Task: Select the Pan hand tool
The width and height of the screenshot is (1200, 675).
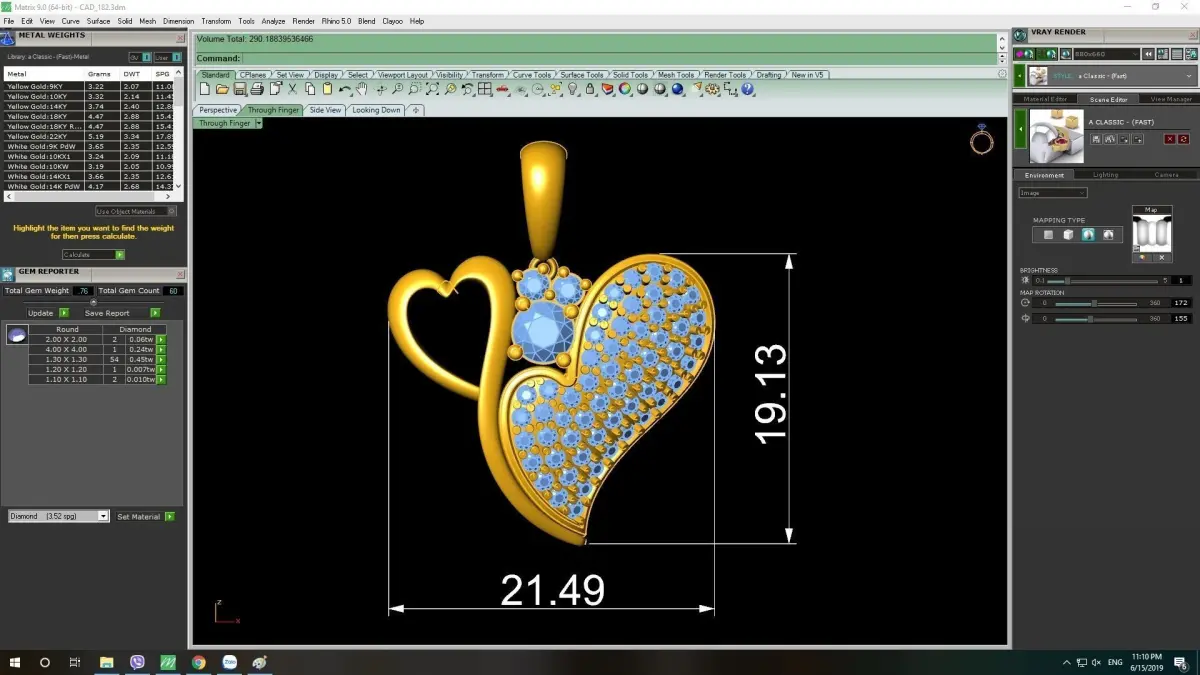Action: tap(362, 90)
